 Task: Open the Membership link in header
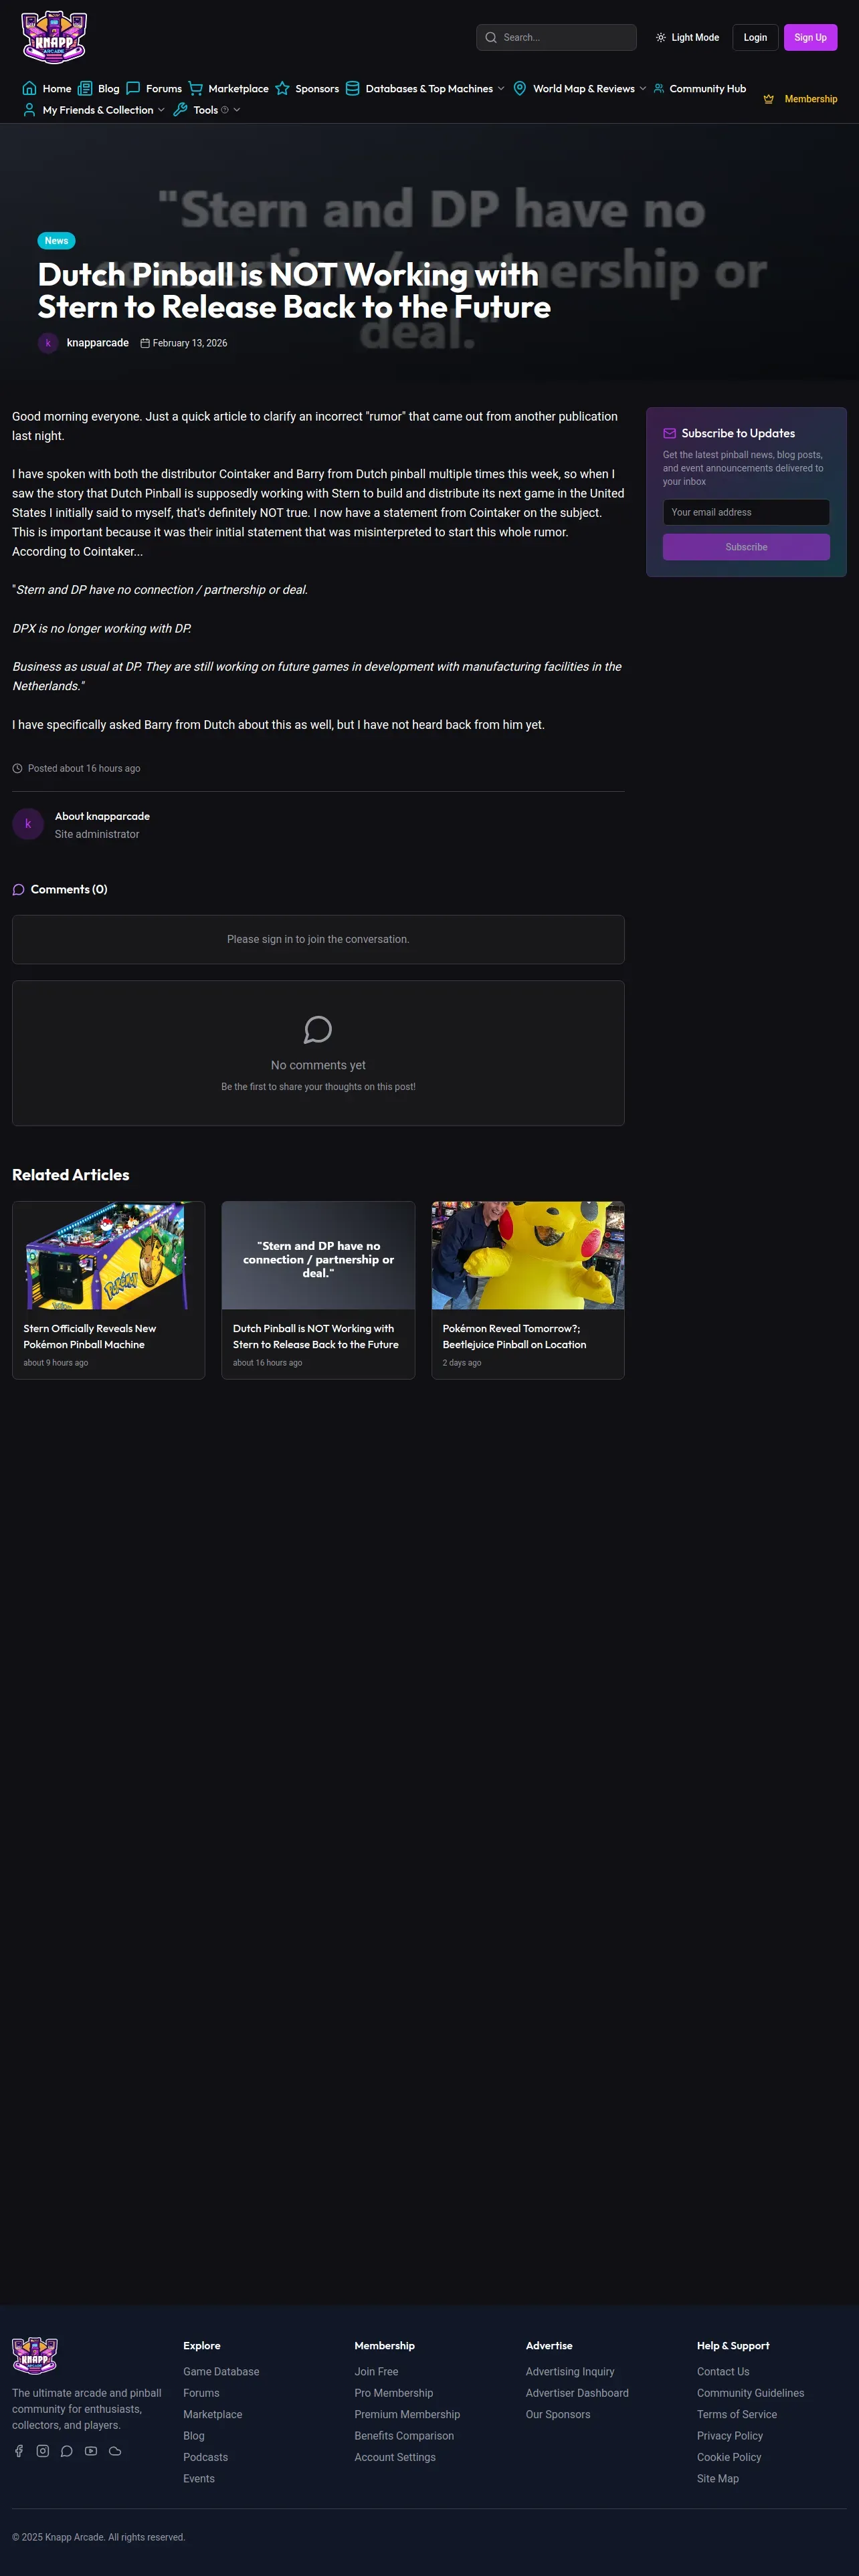(800, 99)
